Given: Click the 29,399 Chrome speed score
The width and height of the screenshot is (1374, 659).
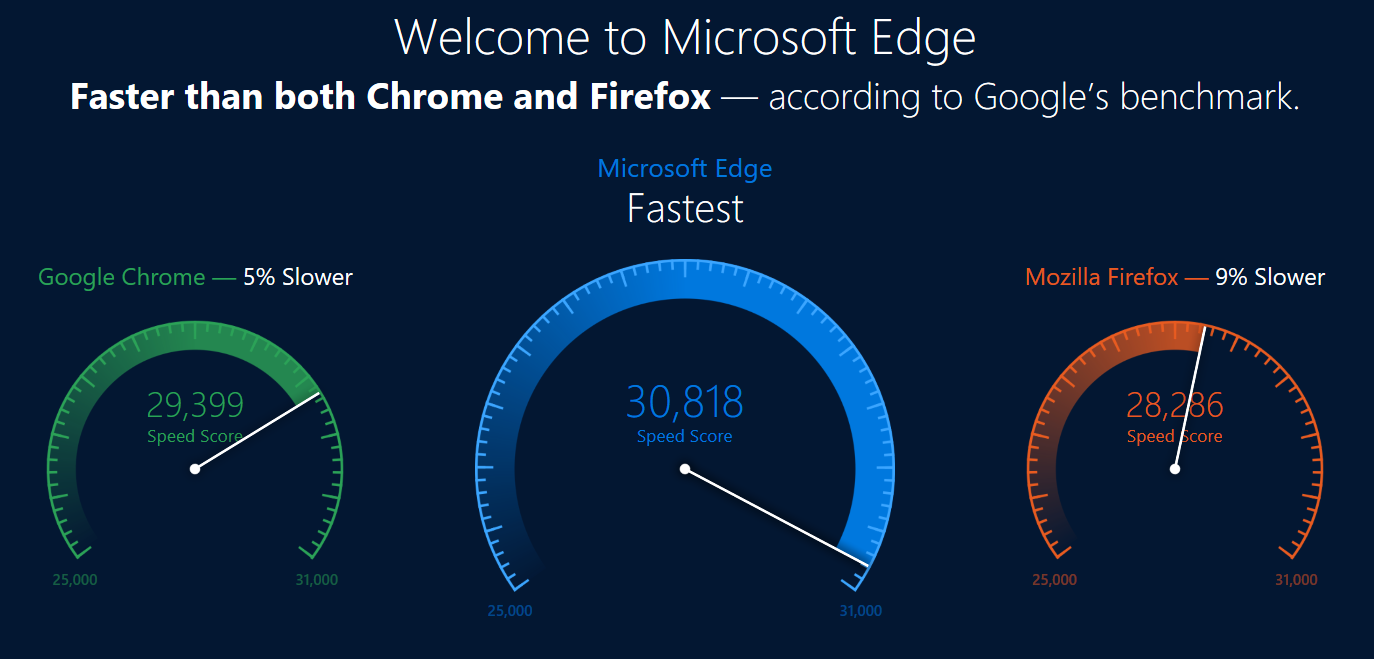Looking at the screenshot, I should [195, 405].
